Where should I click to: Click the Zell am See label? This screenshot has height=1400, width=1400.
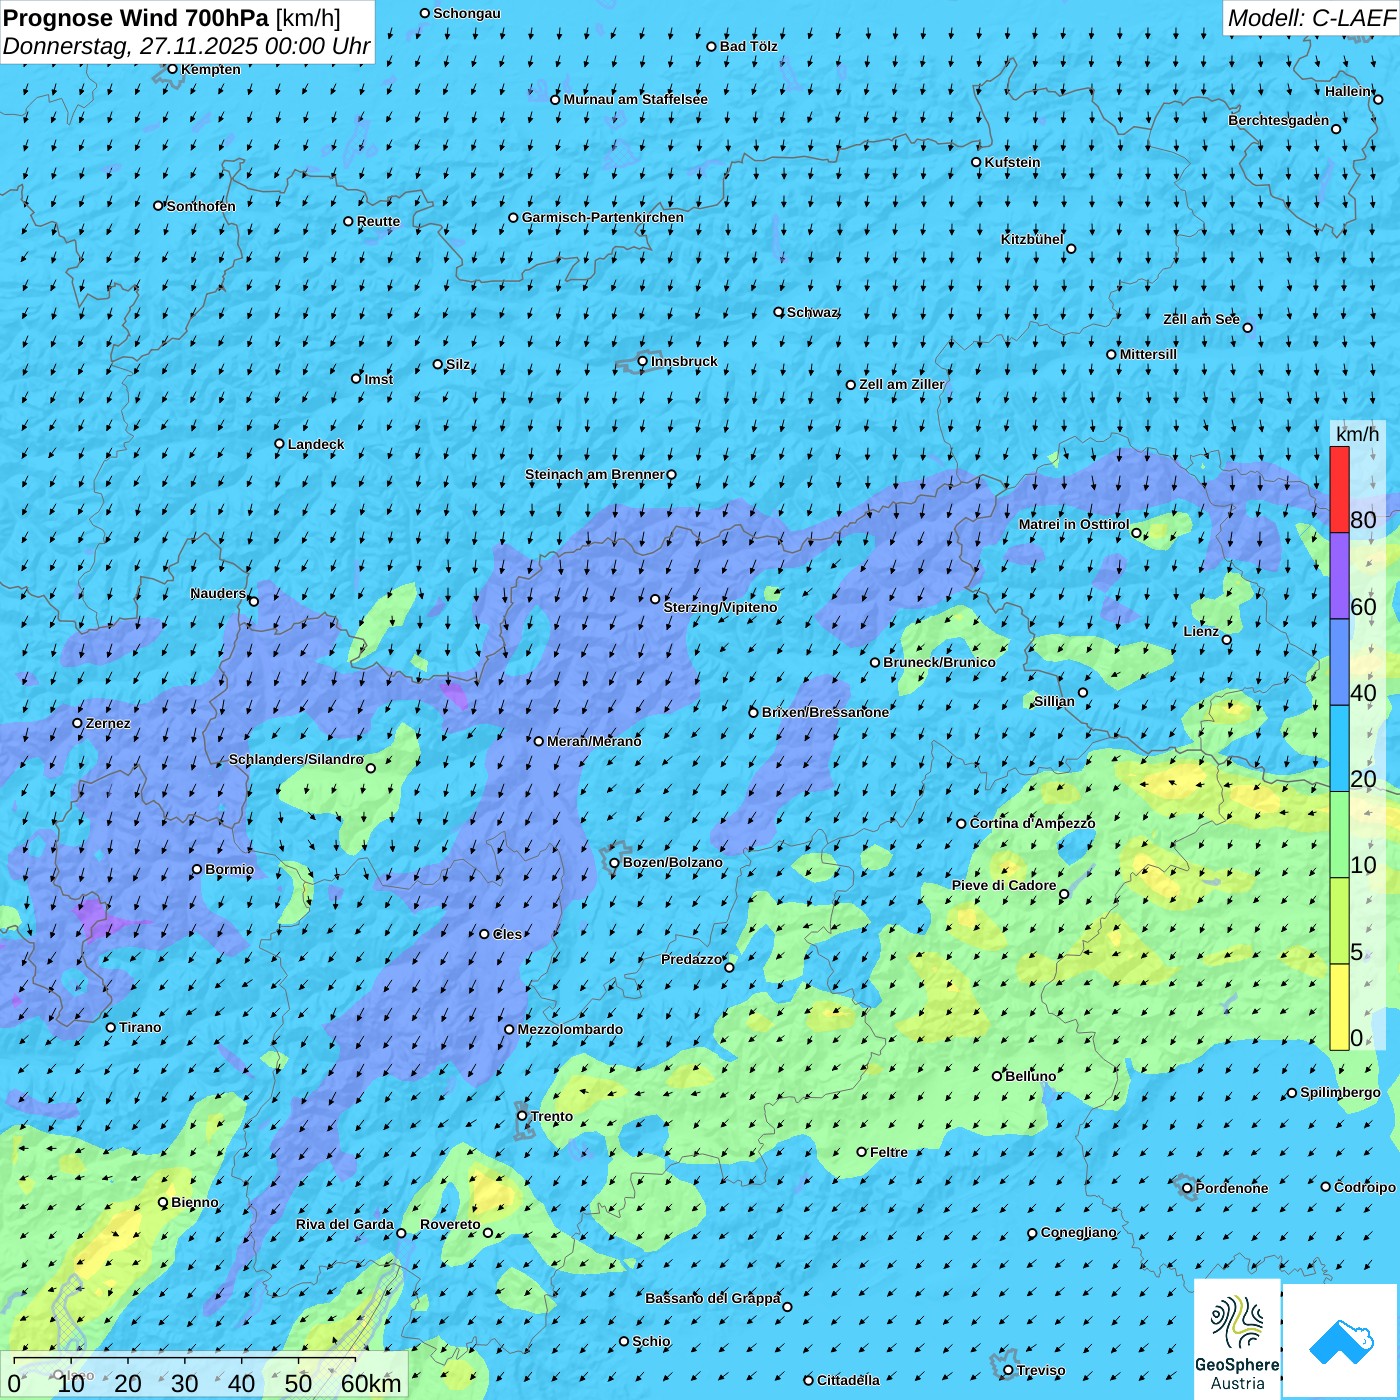coord(1202,319)
